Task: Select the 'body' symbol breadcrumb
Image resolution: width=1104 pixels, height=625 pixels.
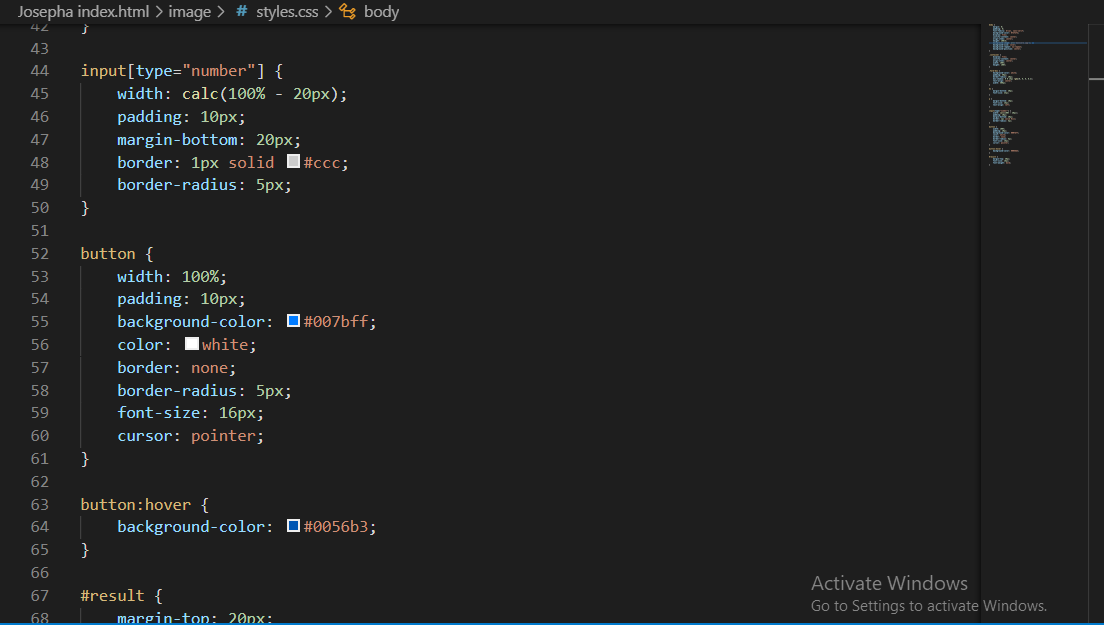Action: click(x=381, y=12)
